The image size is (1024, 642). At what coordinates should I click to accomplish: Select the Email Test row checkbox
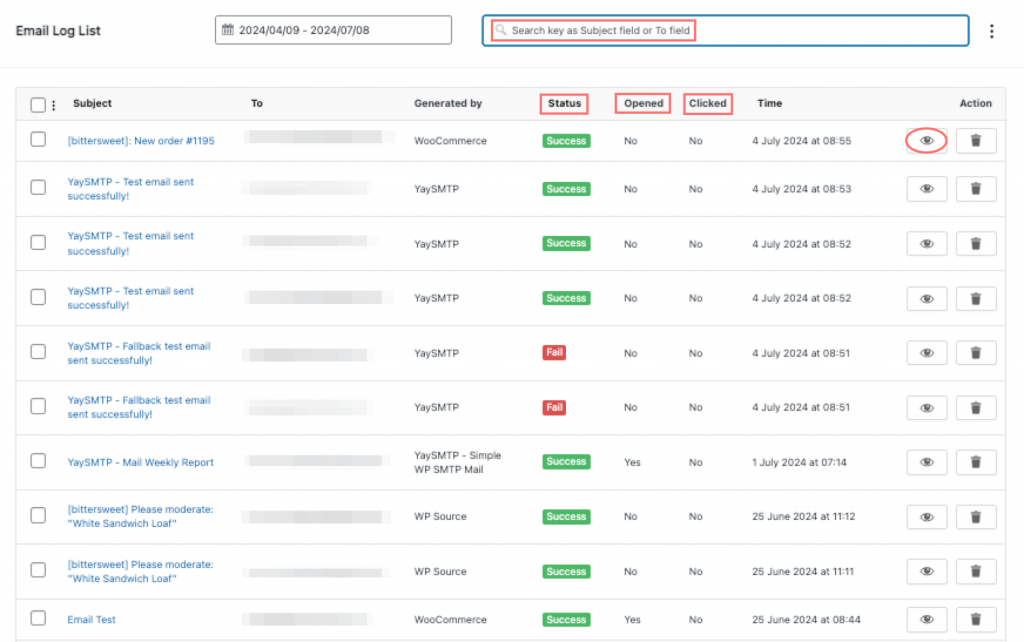[x=38, y=619]
